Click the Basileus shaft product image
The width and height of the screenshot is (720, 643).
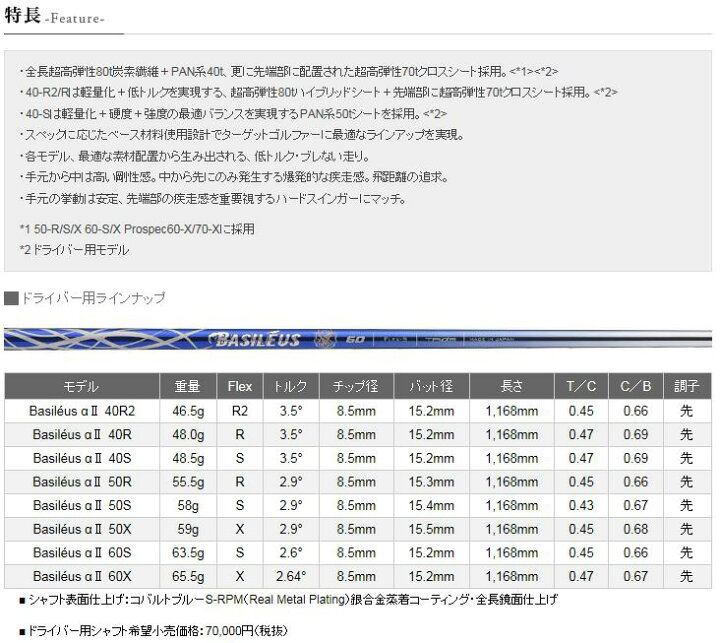tap(358, 339)
